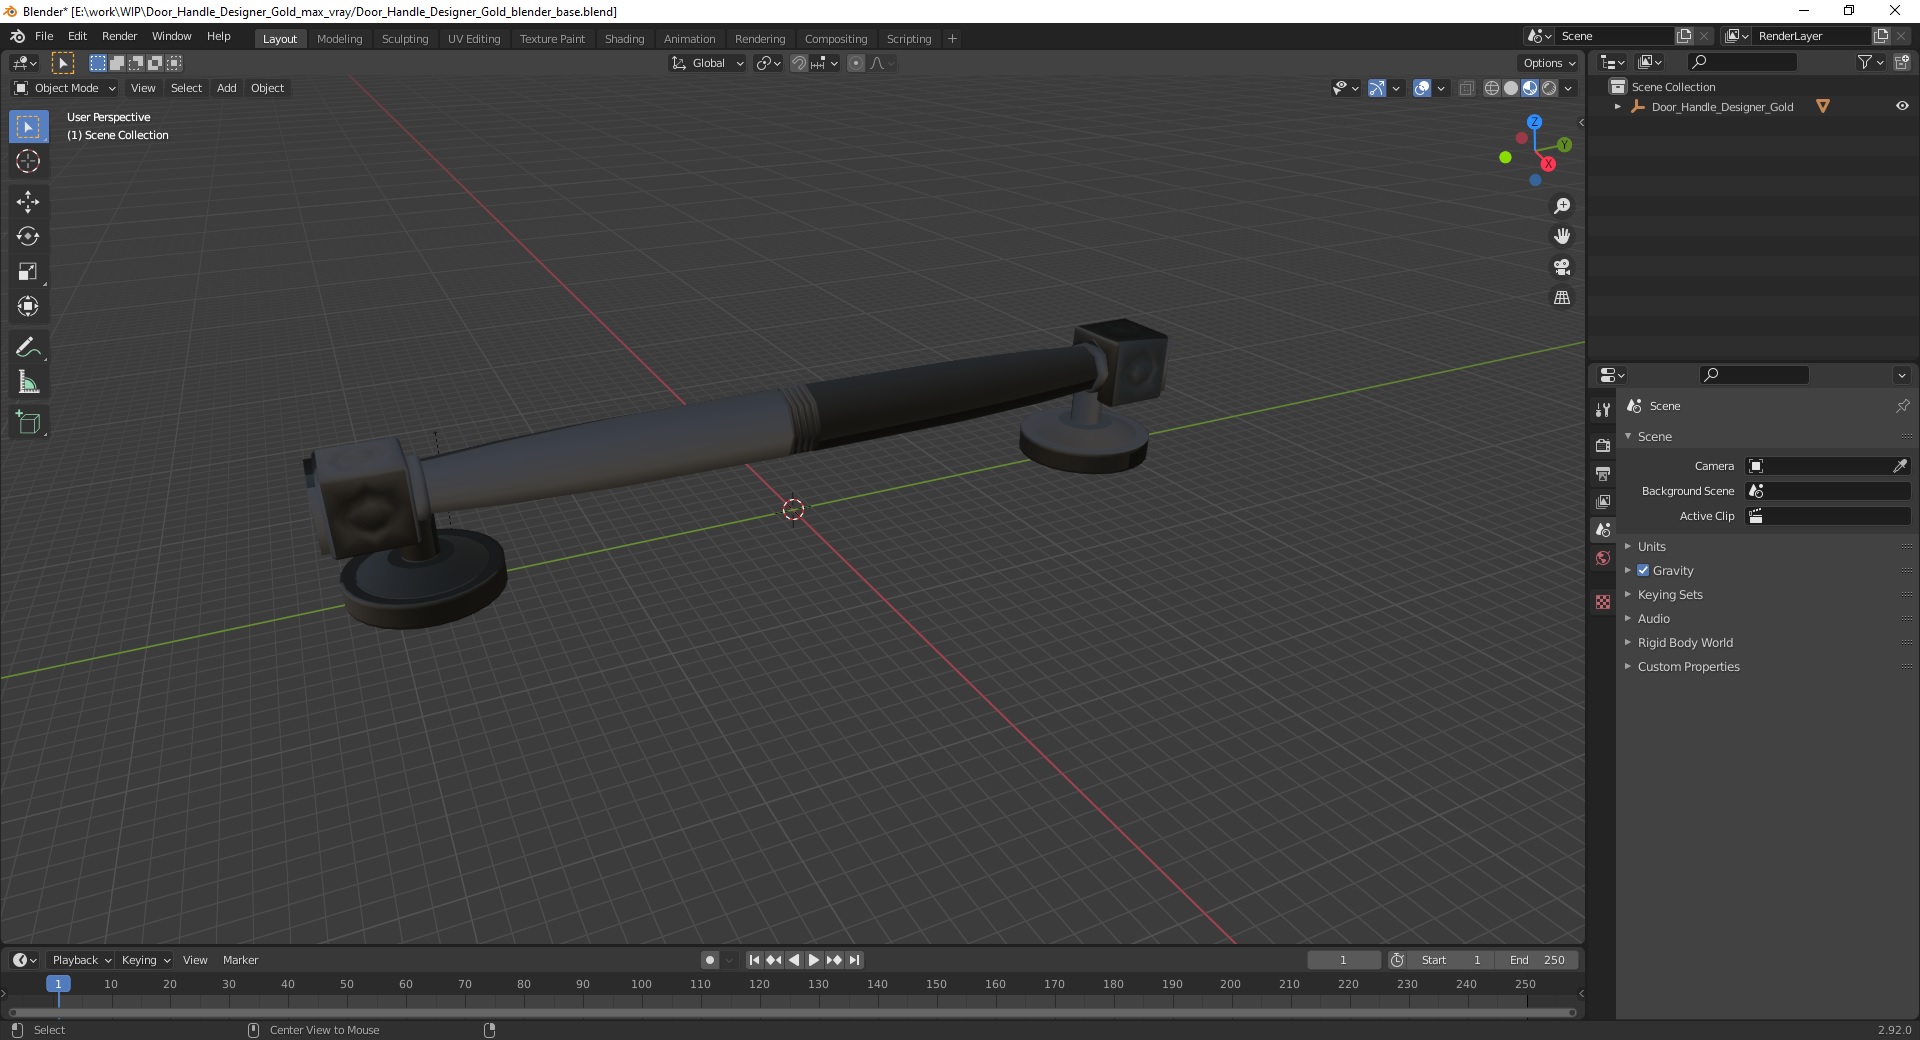Jump to the end frame button

click(x=854, y=960)
